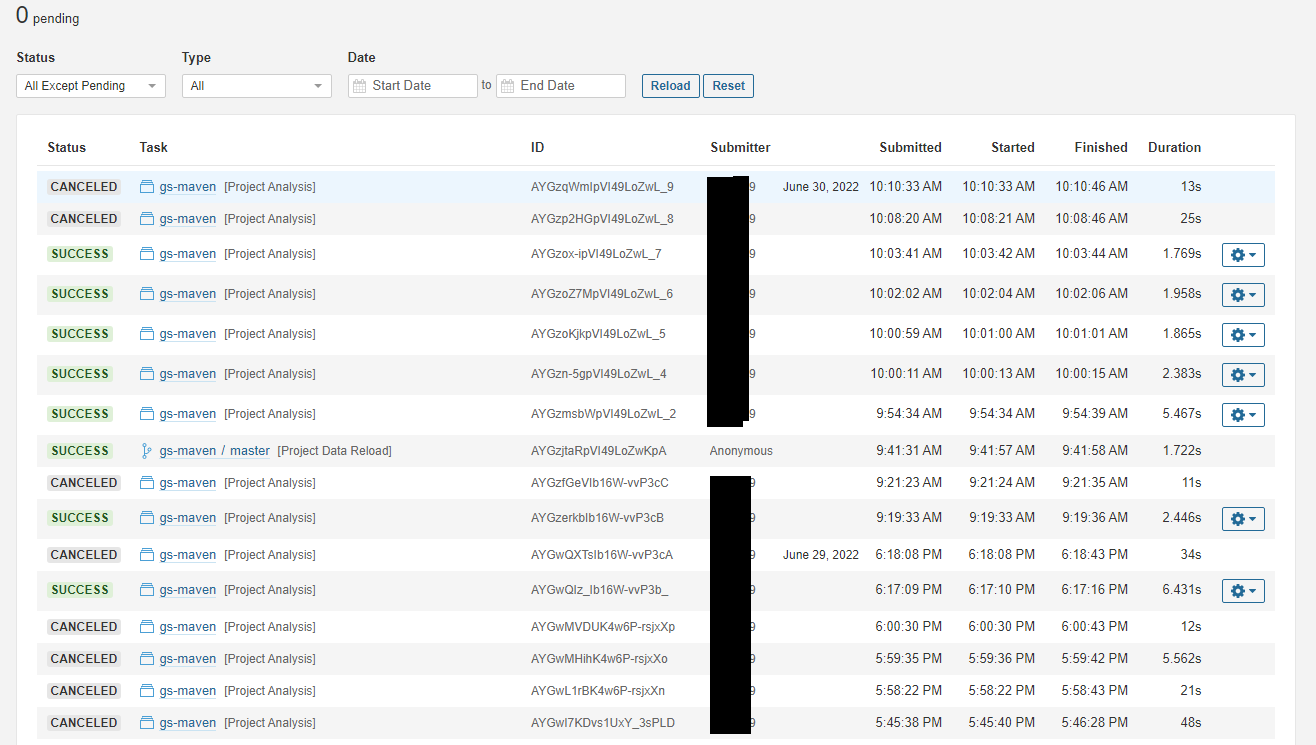Click the Reset button

728,86
